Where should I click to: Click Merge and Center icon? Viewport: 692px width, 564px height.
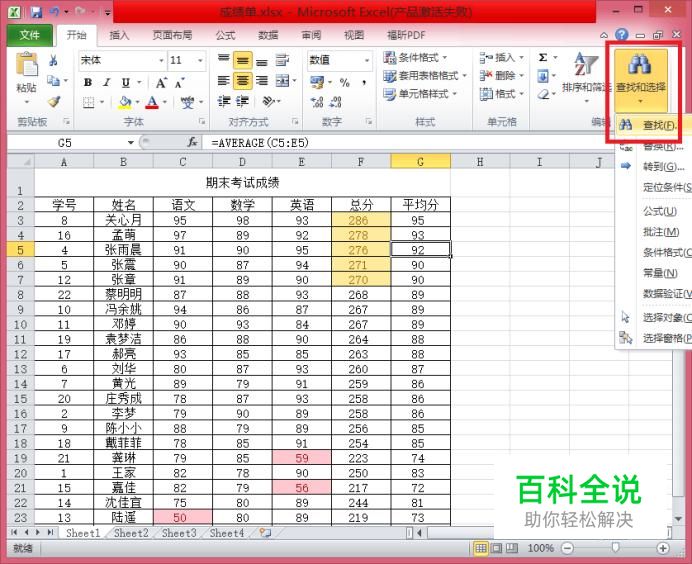pyautogui.click(x=282, y=81)
